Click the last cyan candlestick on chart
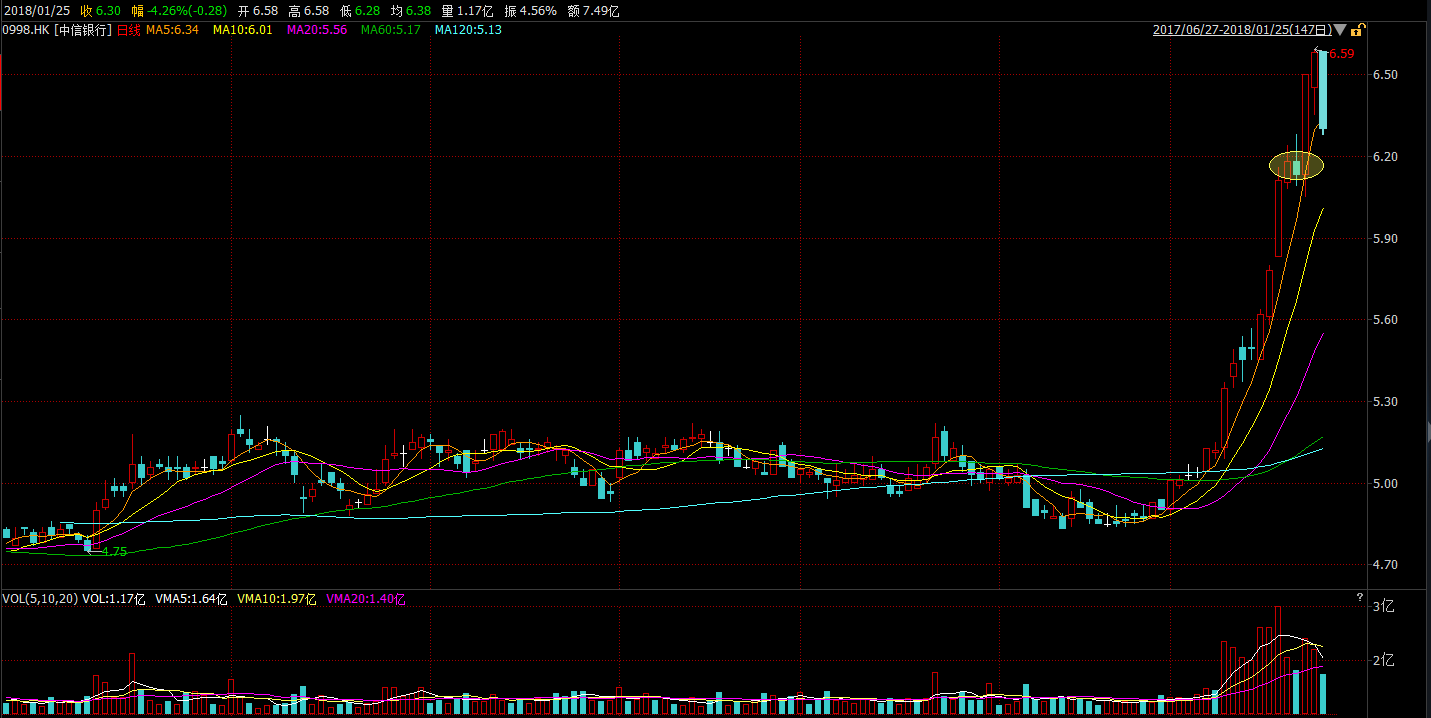The height and width of the screenshot is (718, 1431). (1323, 90)
